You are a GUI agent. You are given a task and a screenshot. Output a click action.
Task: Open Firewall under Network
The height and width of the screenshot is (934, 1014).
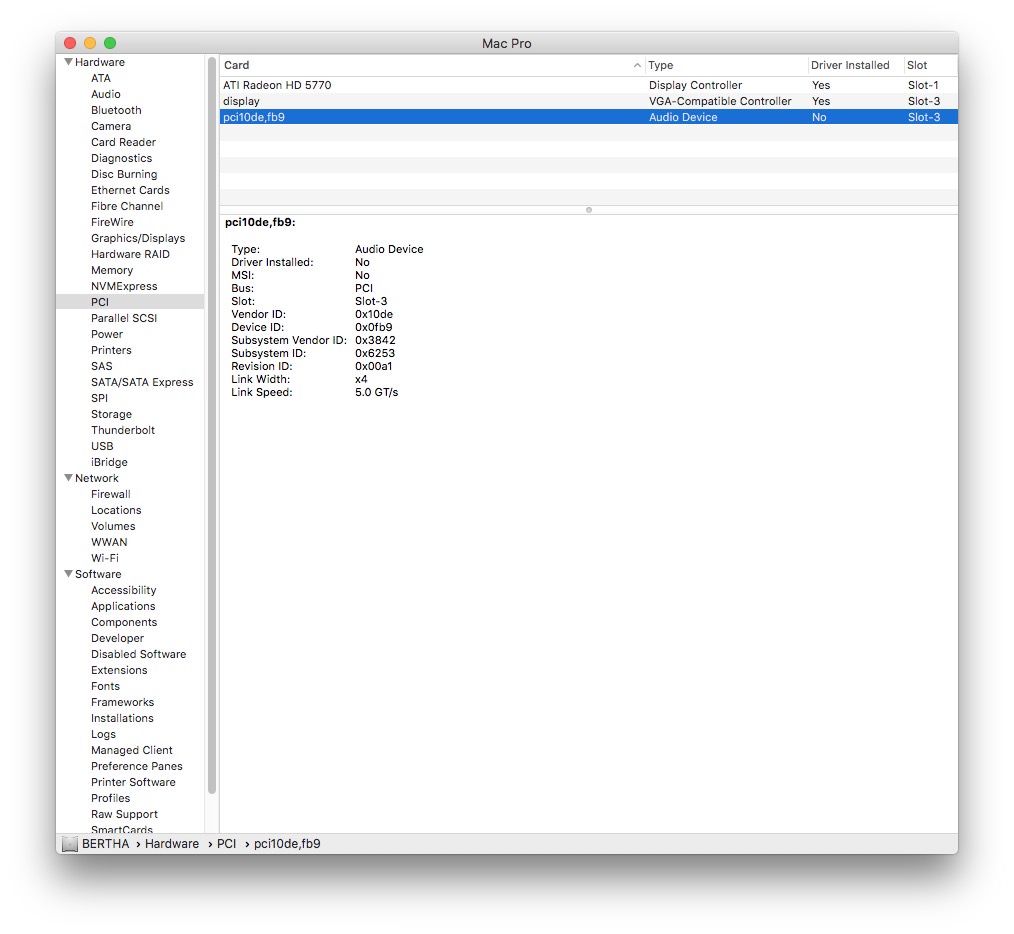[x=111, y=494]
